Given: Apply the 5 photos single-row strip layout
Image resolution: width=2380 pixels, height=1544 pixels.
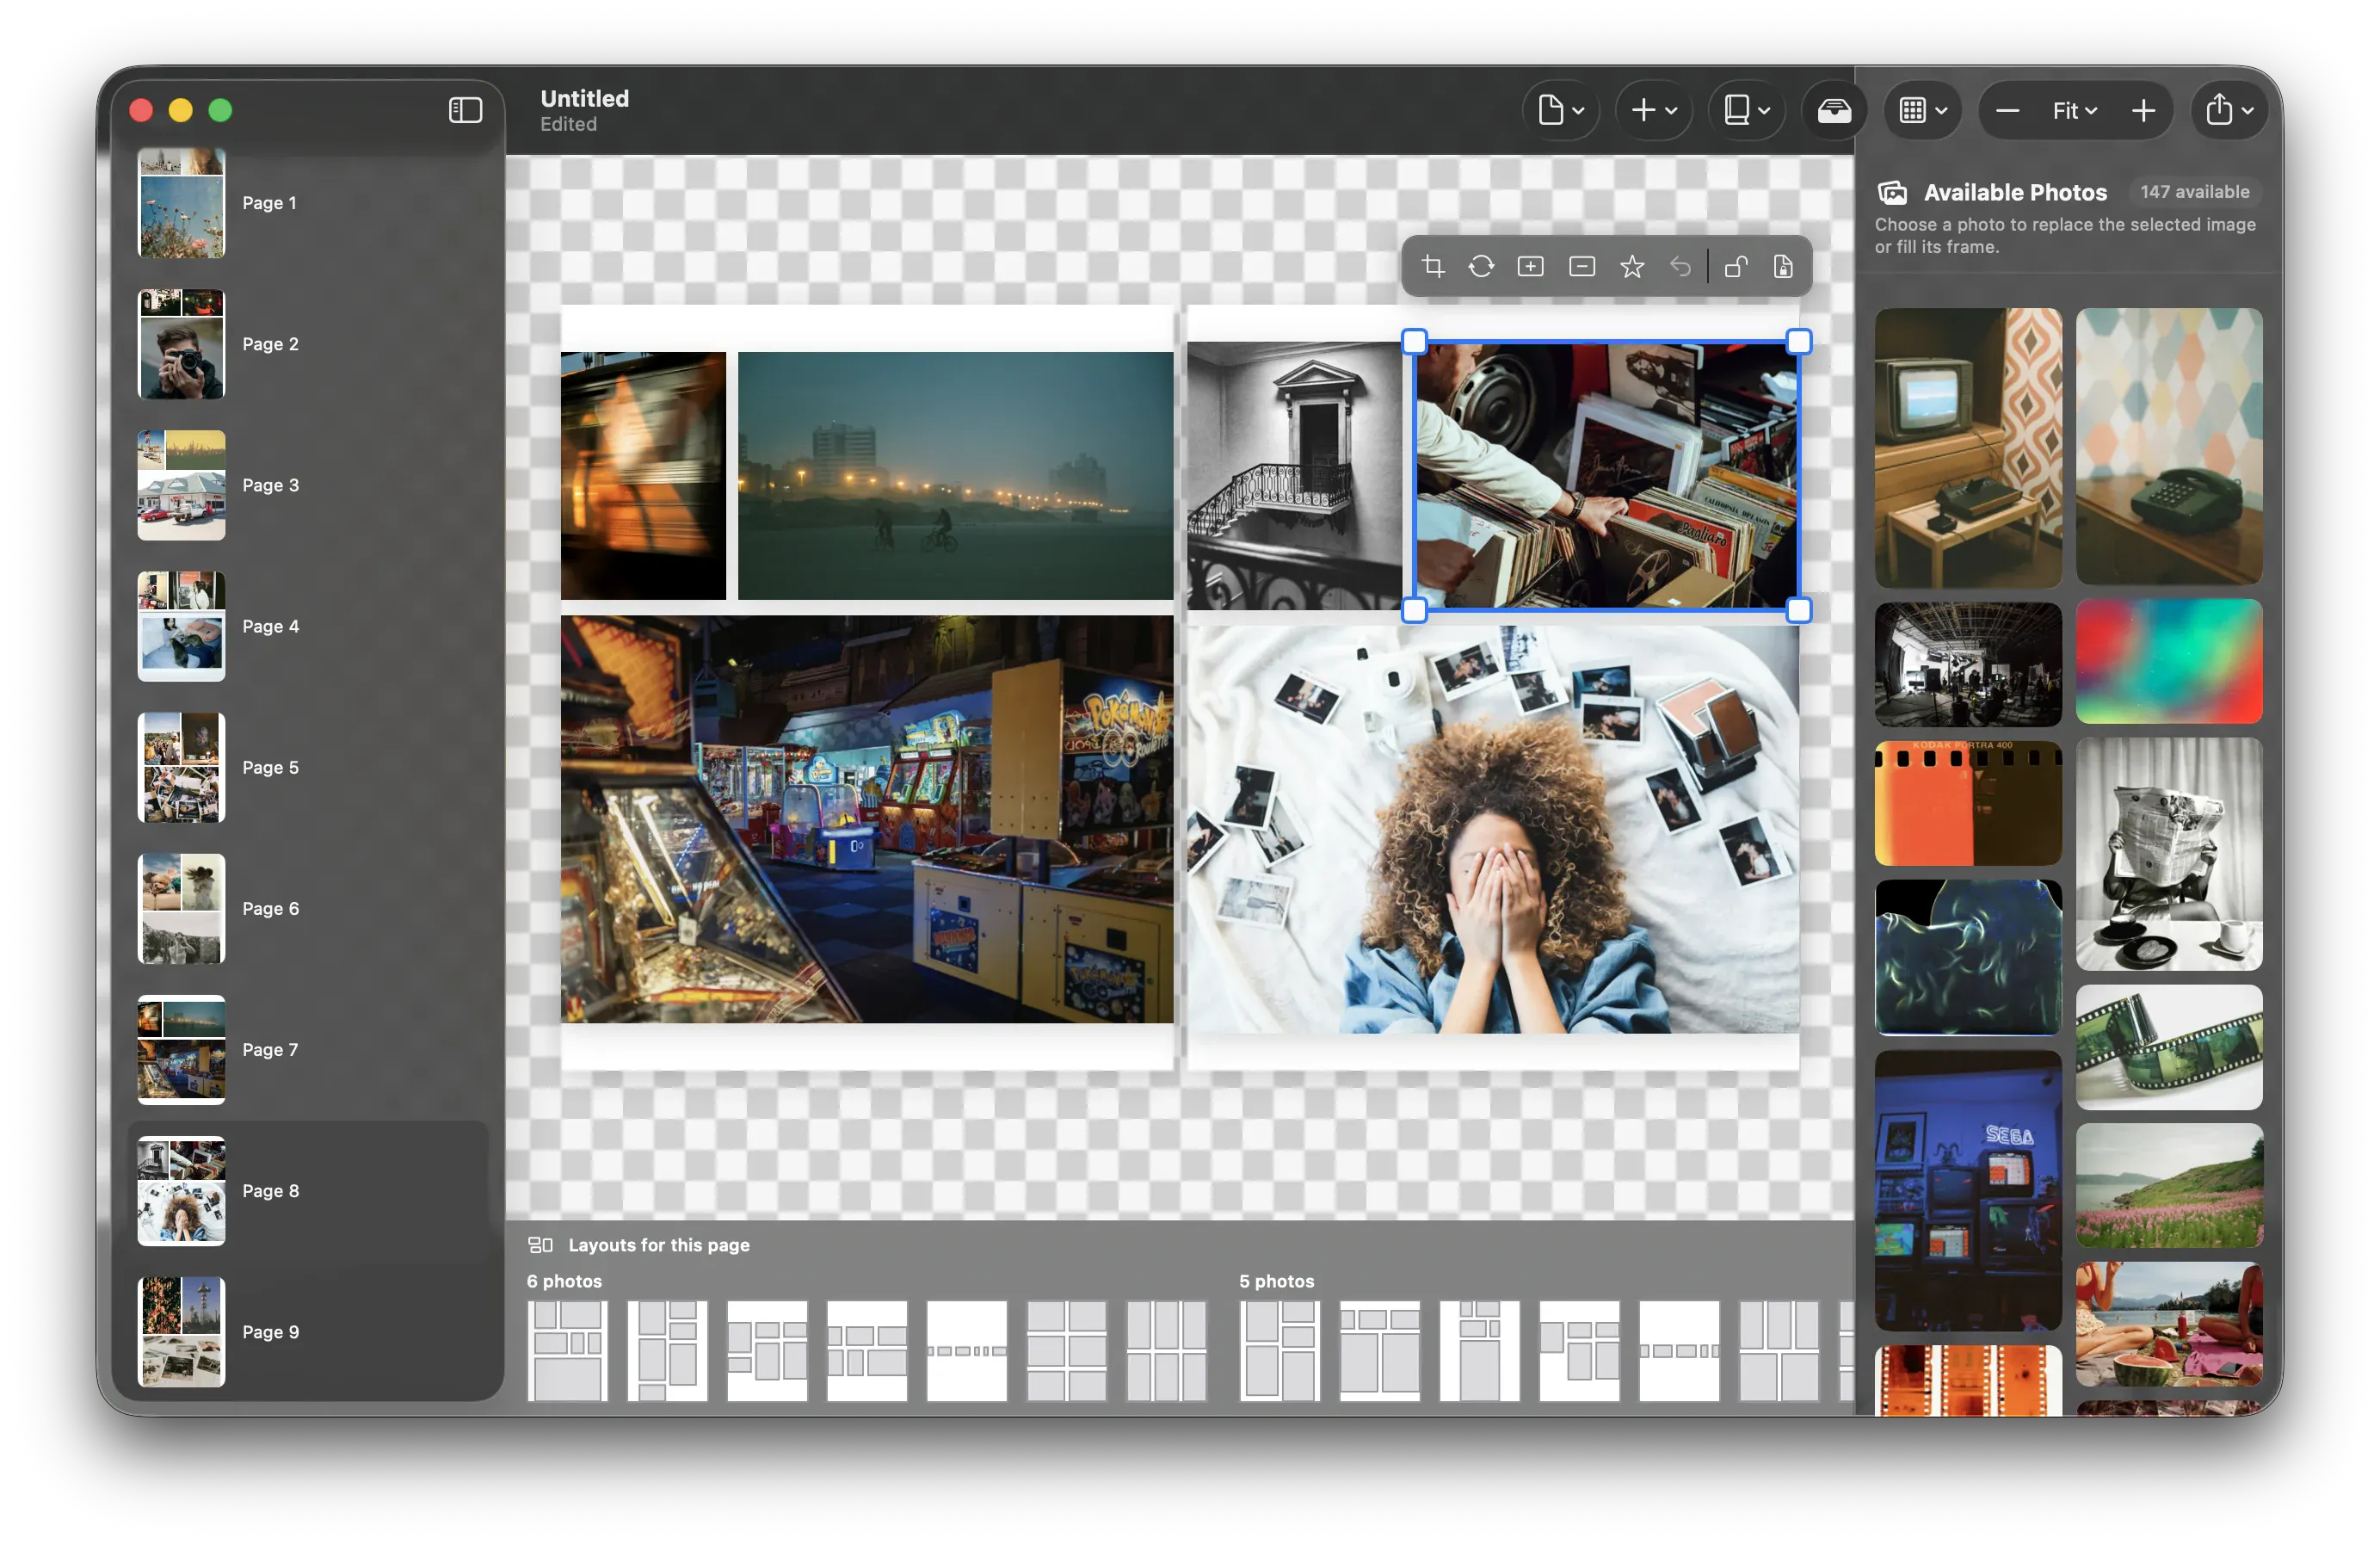Looking at the screenshot, I should (x=1679, y=1350).
